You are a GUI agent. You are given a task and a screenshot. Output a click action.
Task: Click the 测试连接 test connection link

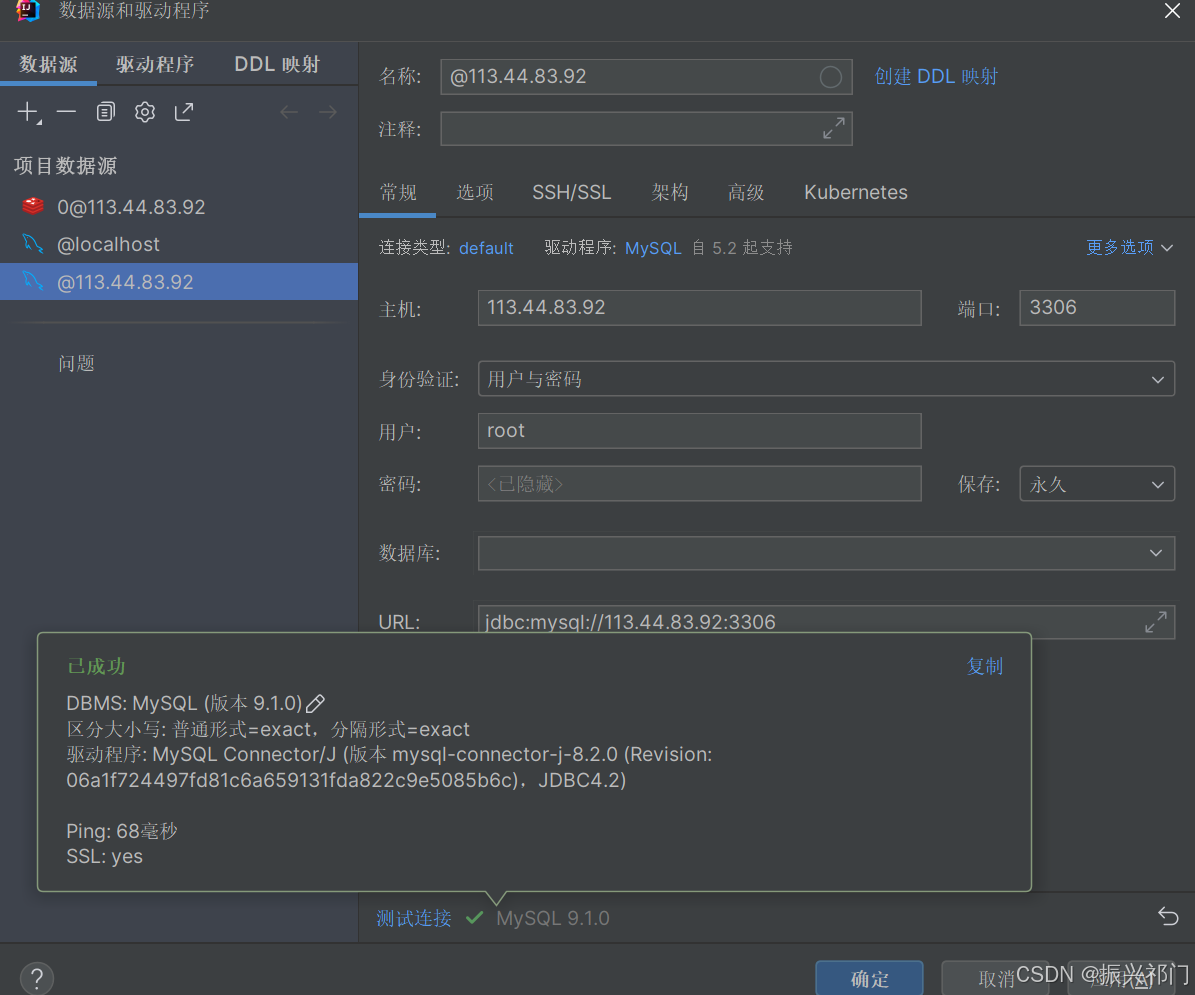click(414, 918)
